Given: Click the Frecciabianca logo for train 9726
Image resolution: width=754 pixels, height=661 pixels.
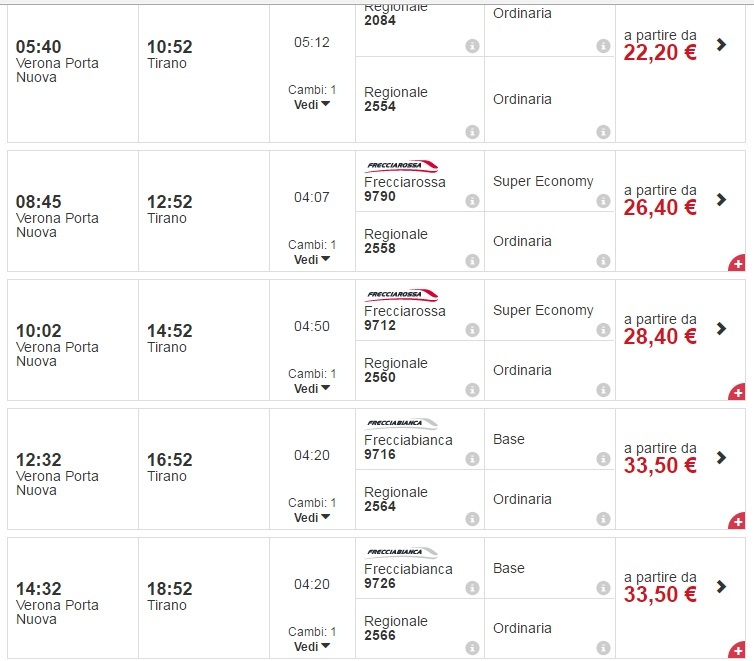Looking at the screenshot, I should click(x=402, y=553).
